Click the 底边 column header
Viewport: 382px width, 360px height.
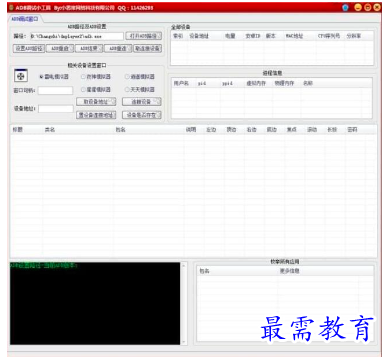tap(272, 130)
